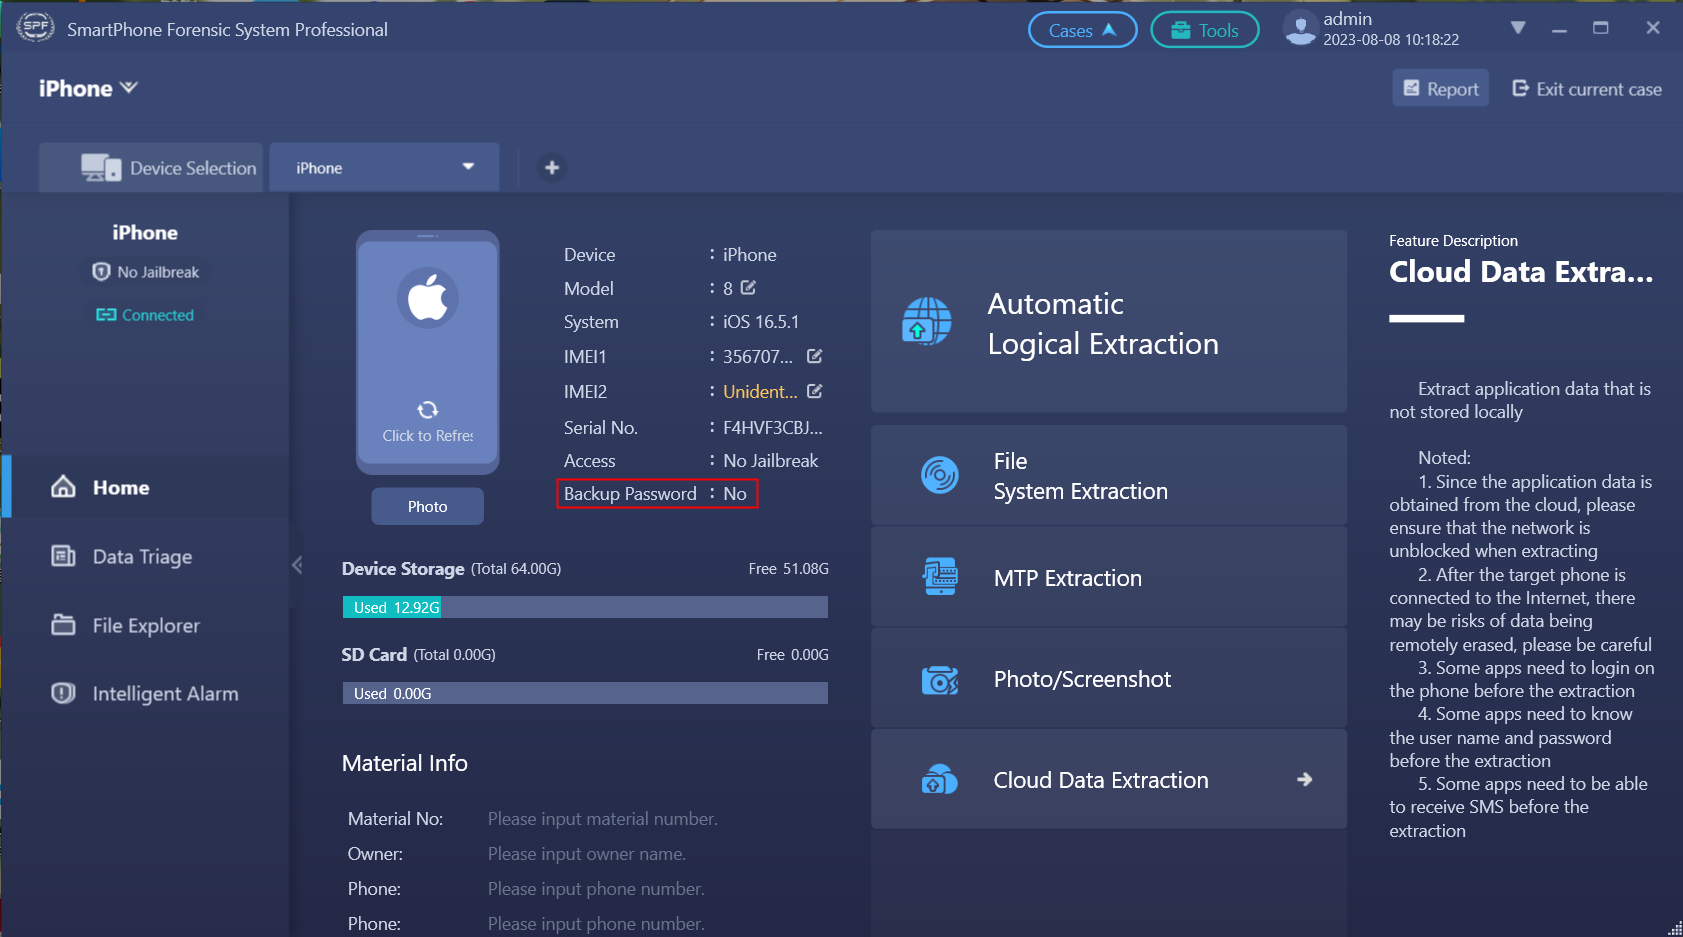Start Automatic Logical Extraction

pyautogui.click(x=1109, y=321)
